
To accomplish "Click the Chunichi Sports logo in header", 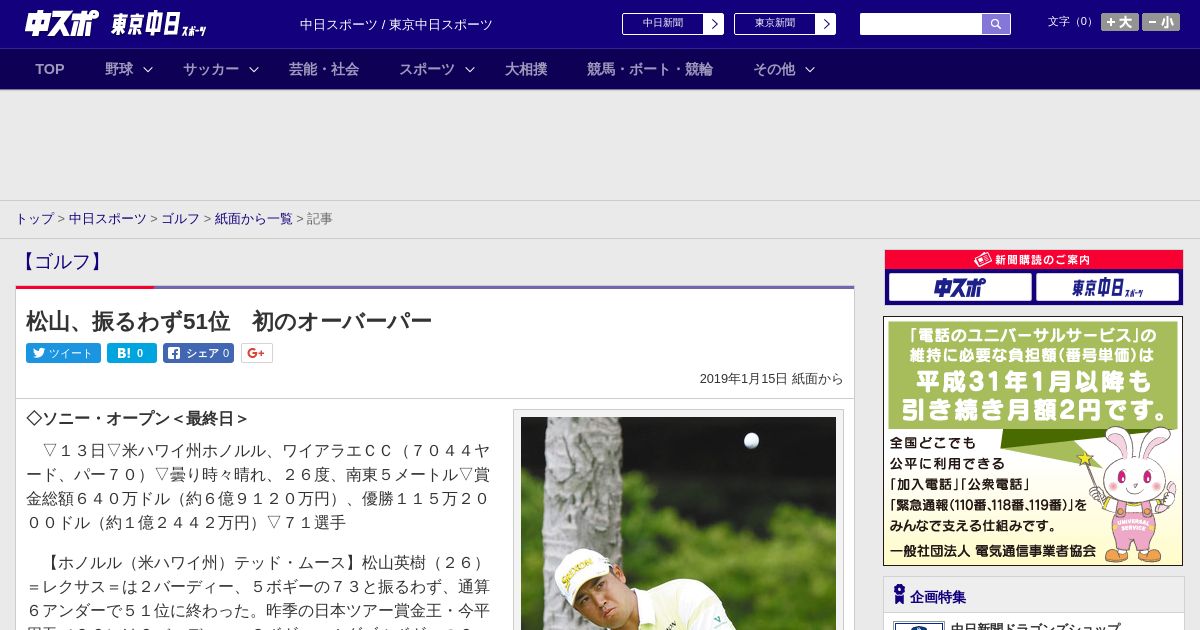I will (x=62, y=24).
